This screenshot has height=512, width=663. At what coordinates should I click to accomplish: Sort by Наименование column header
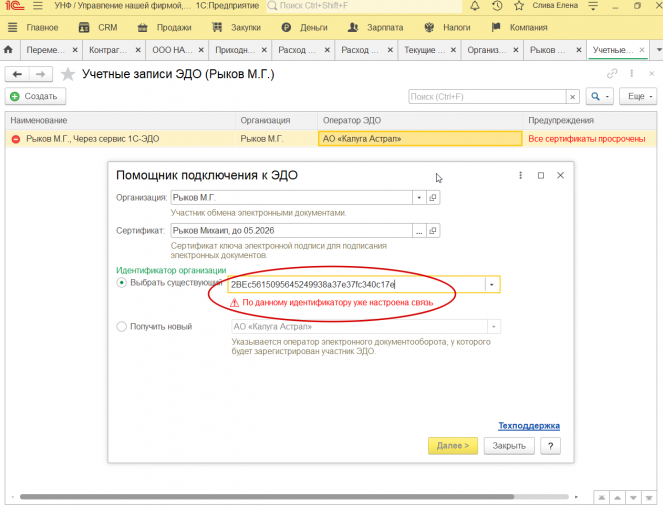point(120,120)
